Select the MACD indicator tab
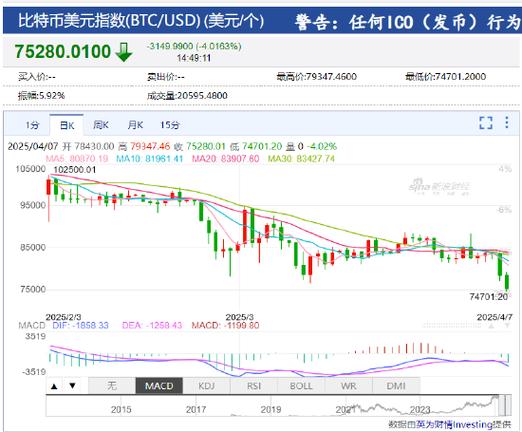The height and width of the screenshot is (432, 522). pyautogui.click(x=159, y=386)
